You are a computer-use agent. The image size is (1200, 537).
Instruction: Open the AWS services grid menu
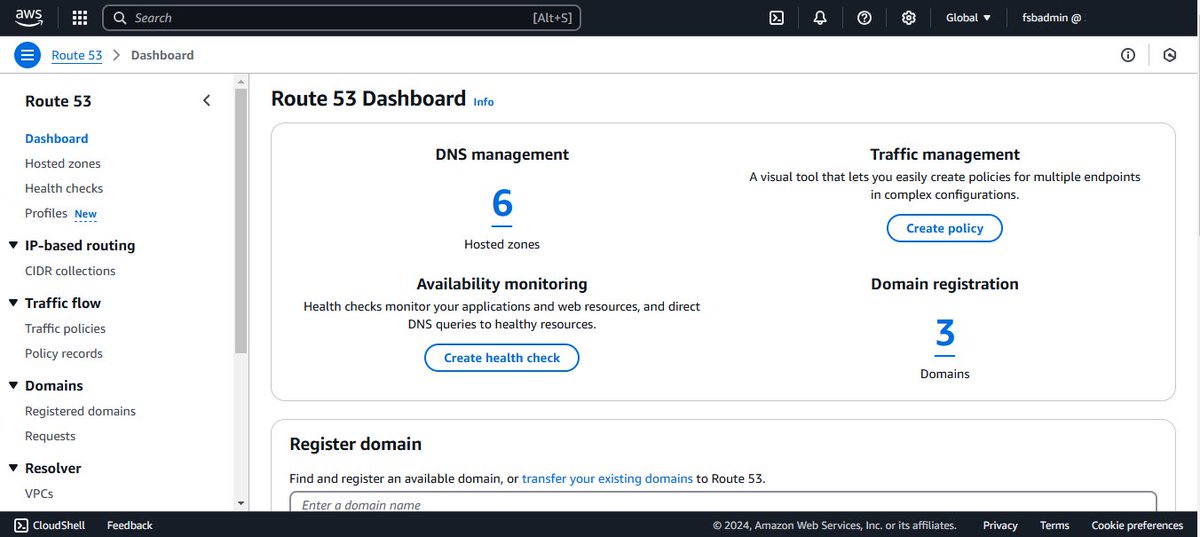click(80, 18)
